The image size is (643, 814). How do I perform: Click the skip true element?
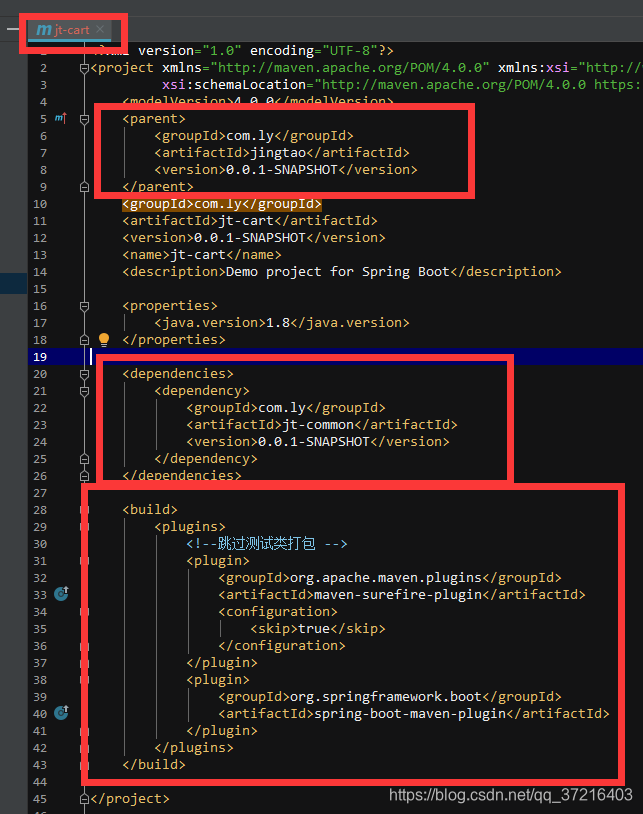point(318,629)
